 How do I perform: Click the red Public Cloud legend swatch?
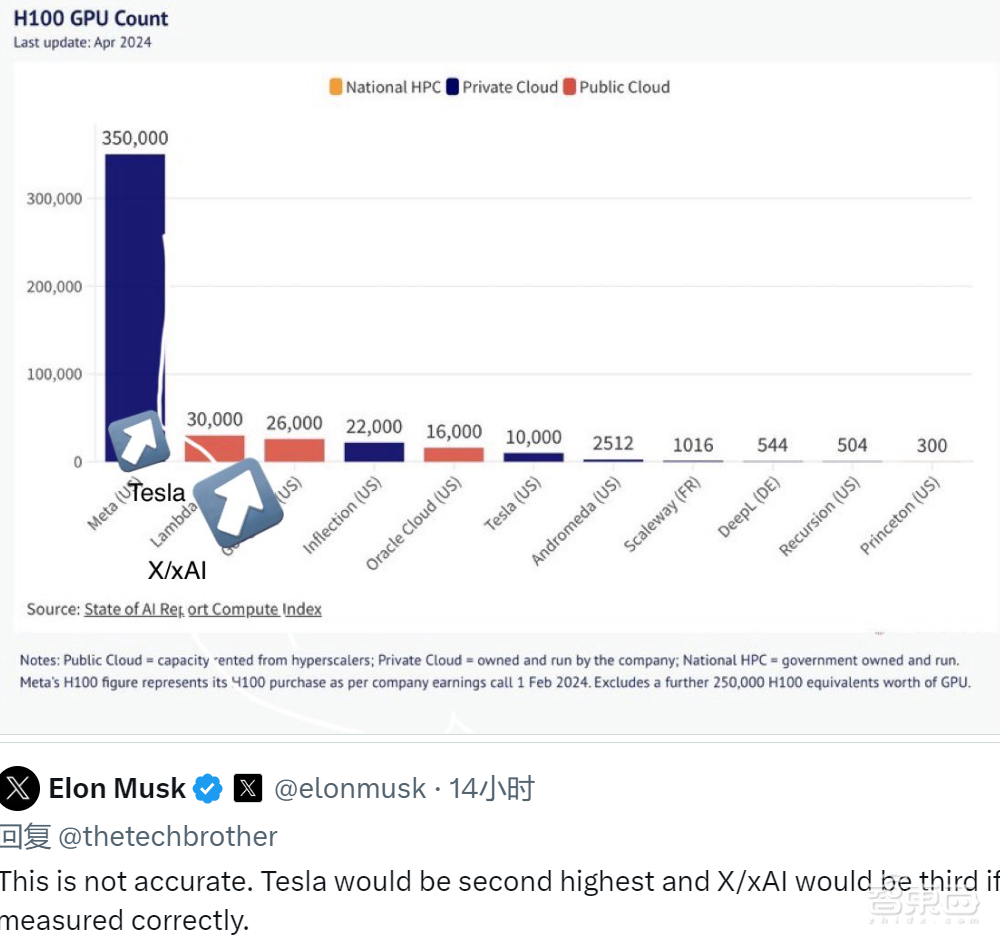(x=569, y=87)
